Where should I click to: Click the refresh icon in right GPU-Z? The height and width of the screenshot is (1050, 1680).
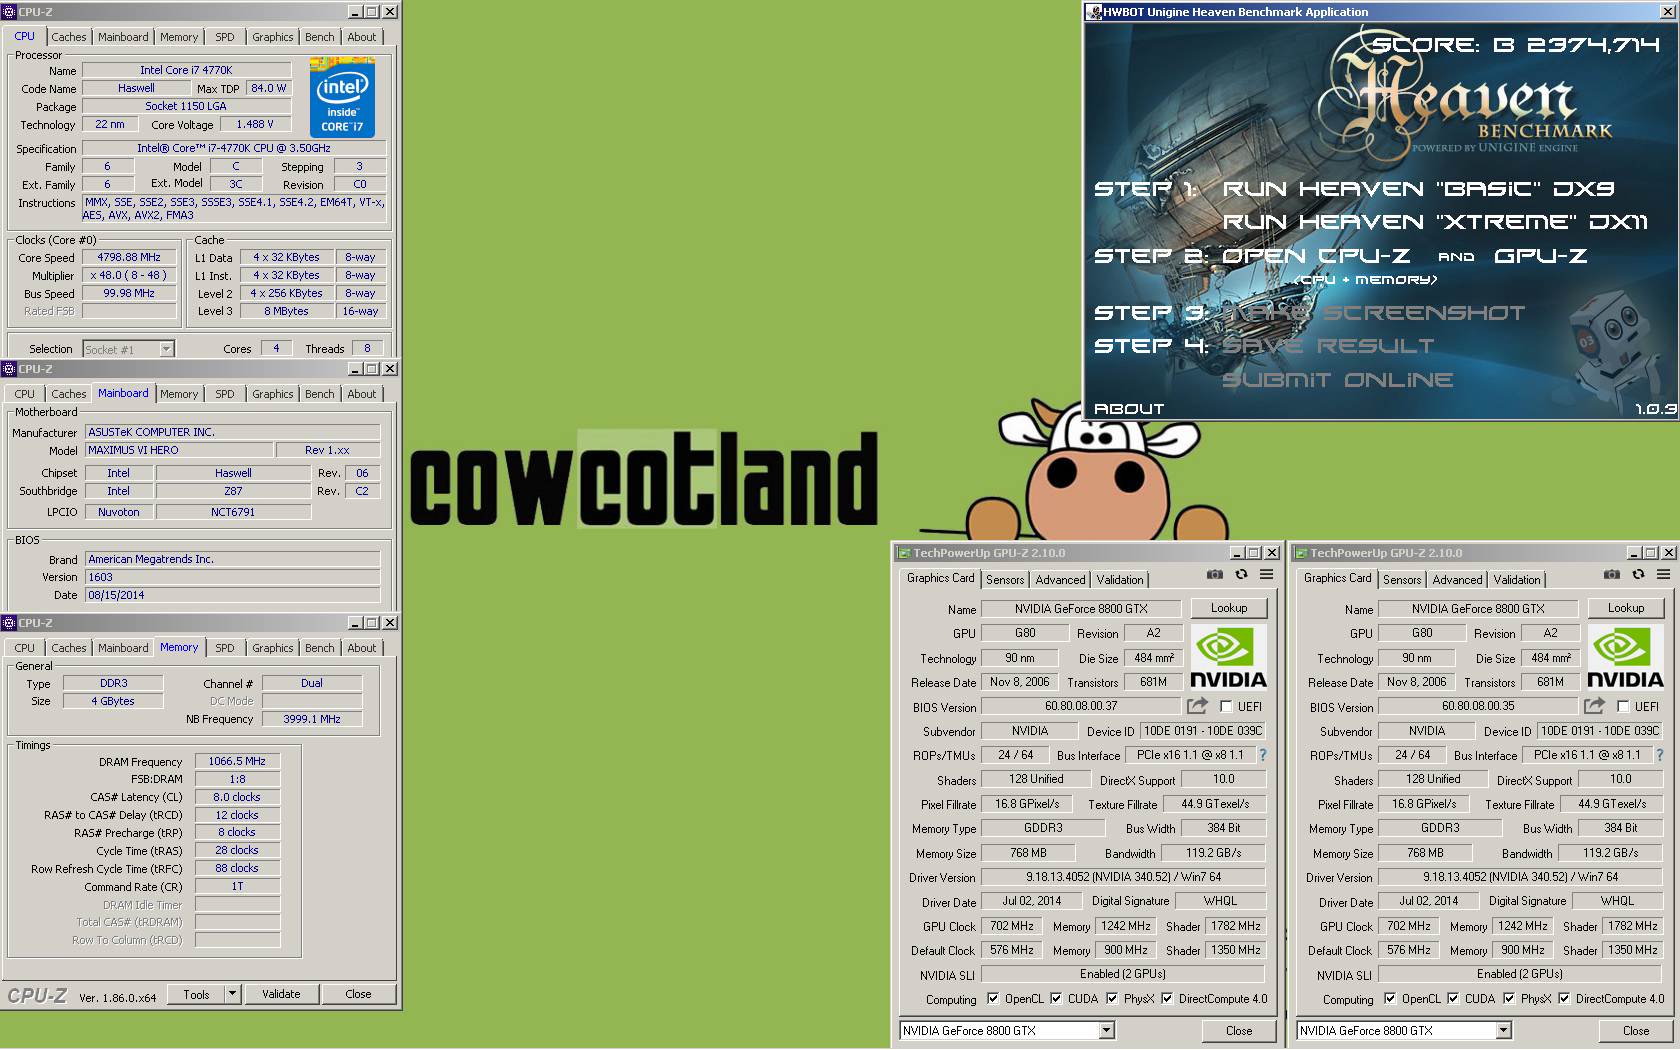click(1638, 575)
